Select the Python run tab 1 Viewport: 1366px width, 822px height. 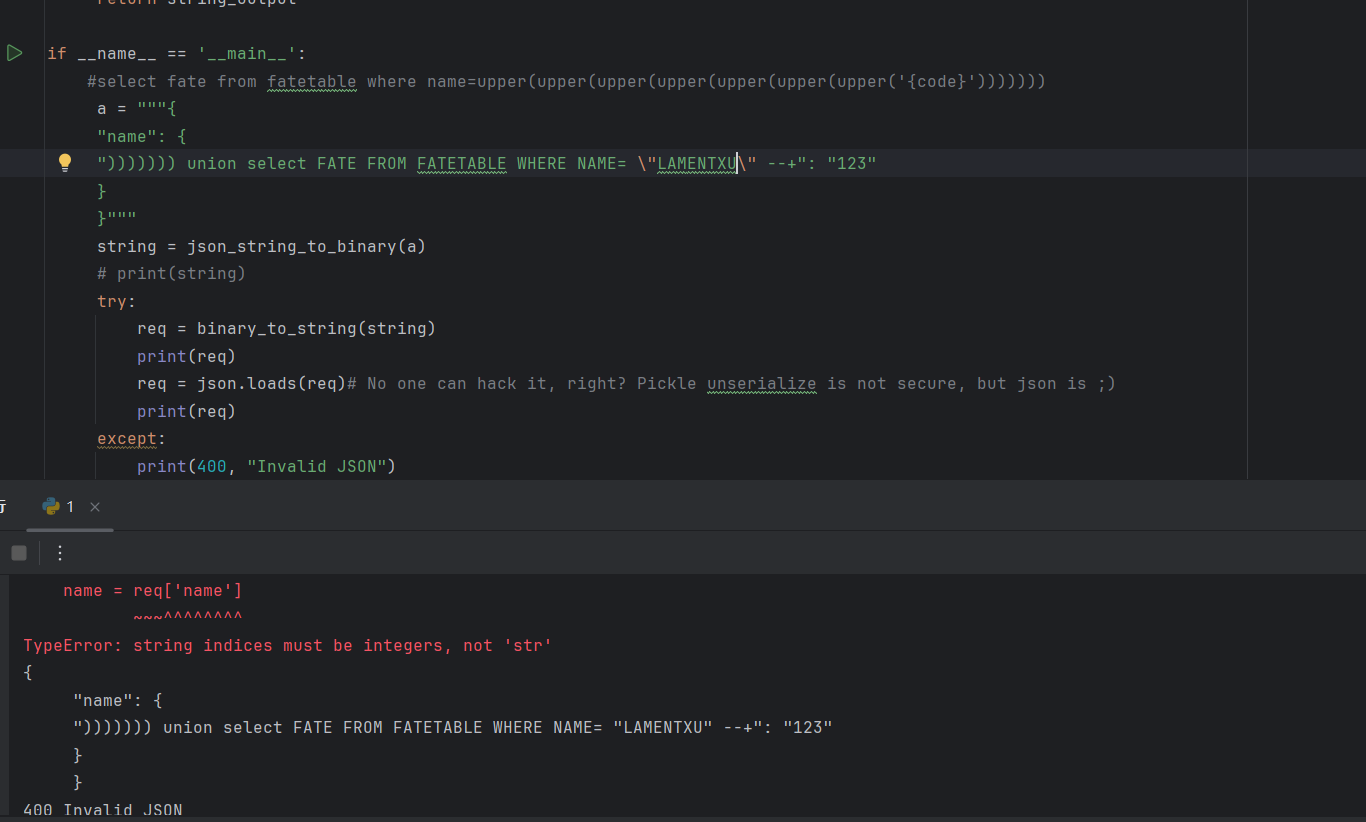(x=58, y=507)
